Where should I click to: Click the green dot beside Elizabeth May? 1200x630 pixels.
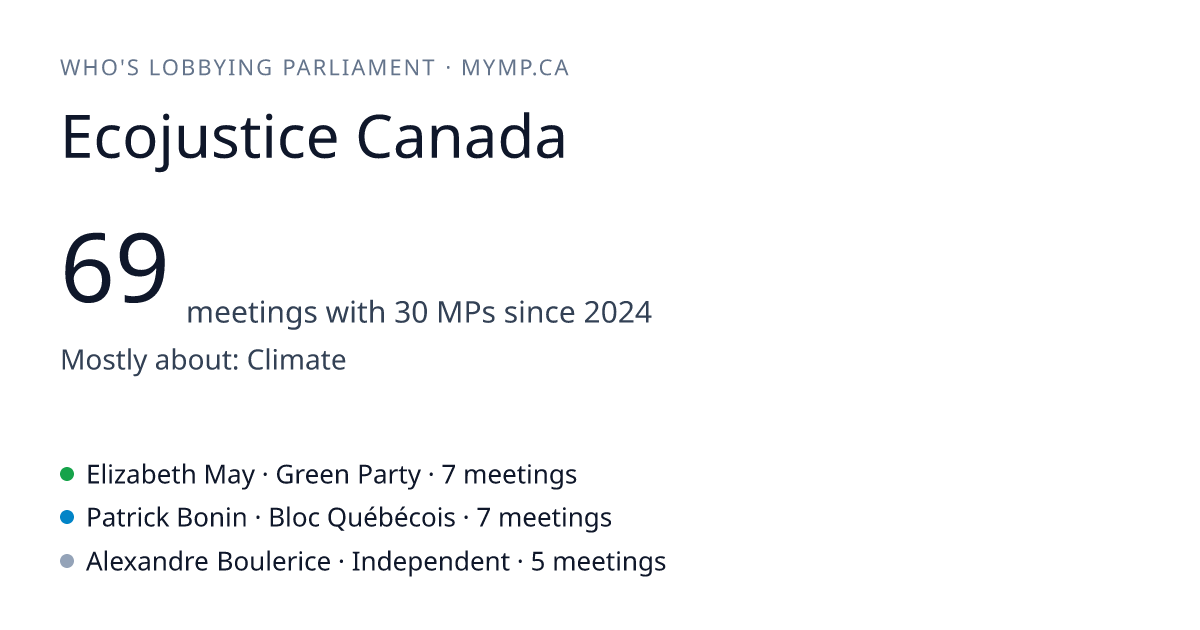[x=67, y=474]
